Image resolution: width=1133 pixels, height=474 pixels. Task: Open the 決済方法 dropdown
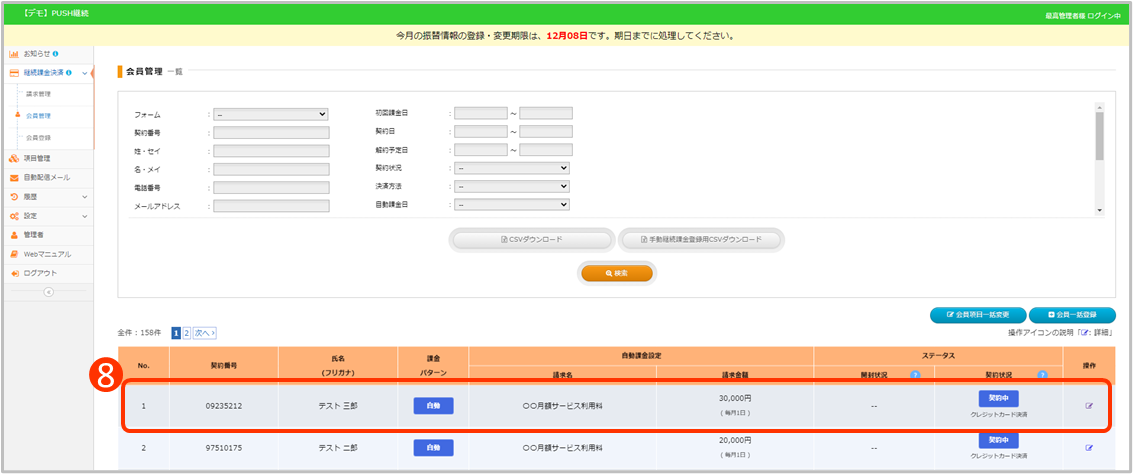pos(511,186)
